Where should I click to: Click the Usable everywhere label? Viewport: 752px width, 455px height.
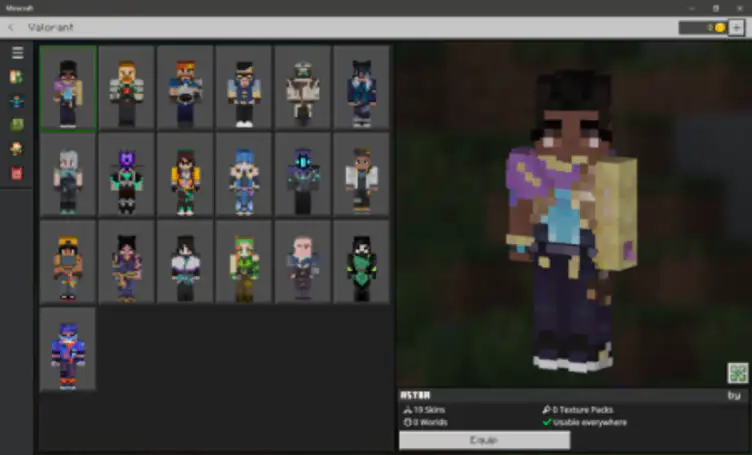590,422
